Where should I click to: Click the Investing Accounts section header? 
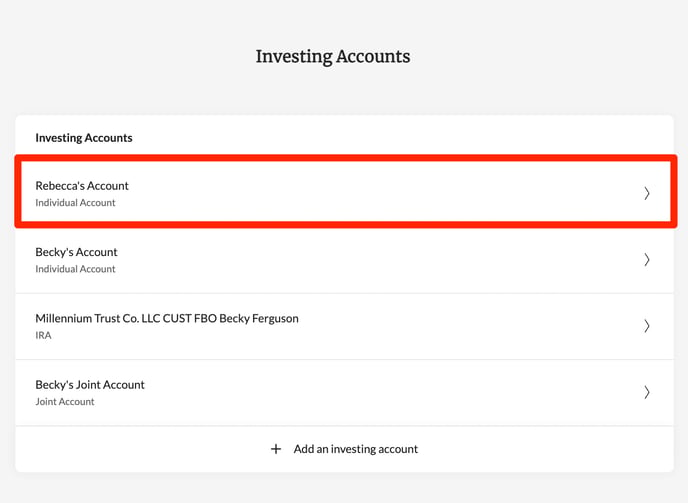84,138
